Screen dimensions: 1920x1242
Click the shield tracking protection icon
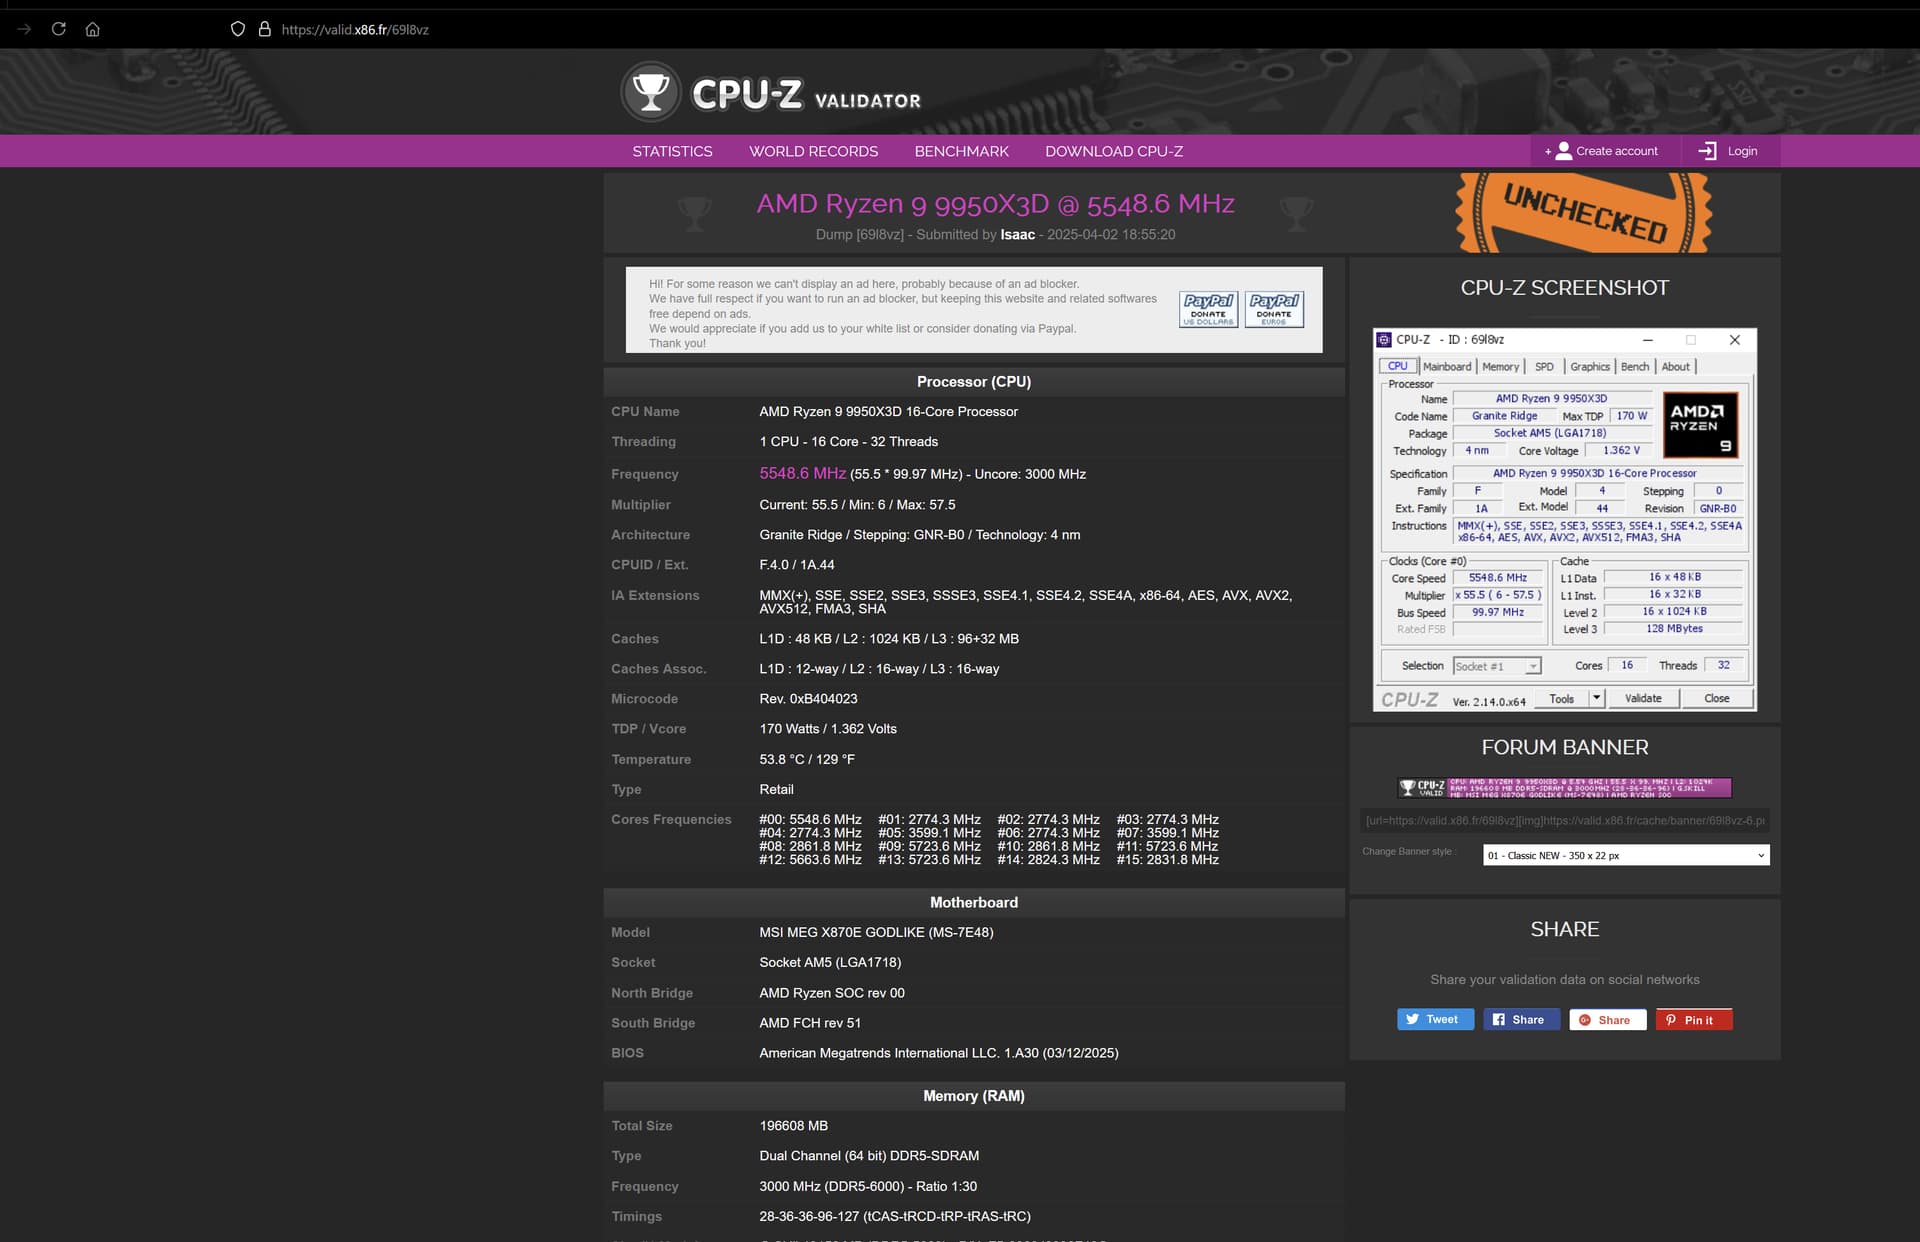click(238, 29)
